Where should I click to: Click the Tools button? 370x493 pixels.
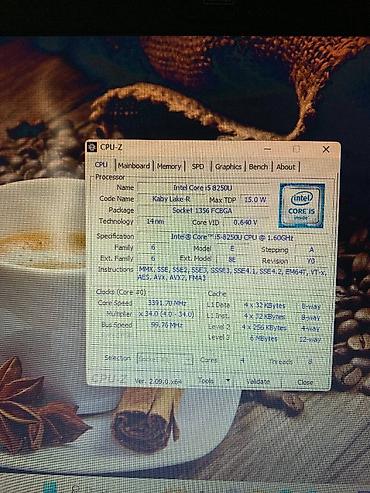tap(206, 380)
